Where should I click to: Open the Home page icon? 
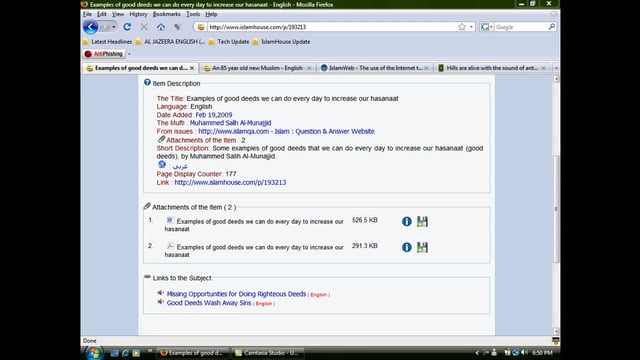point(161,27)
